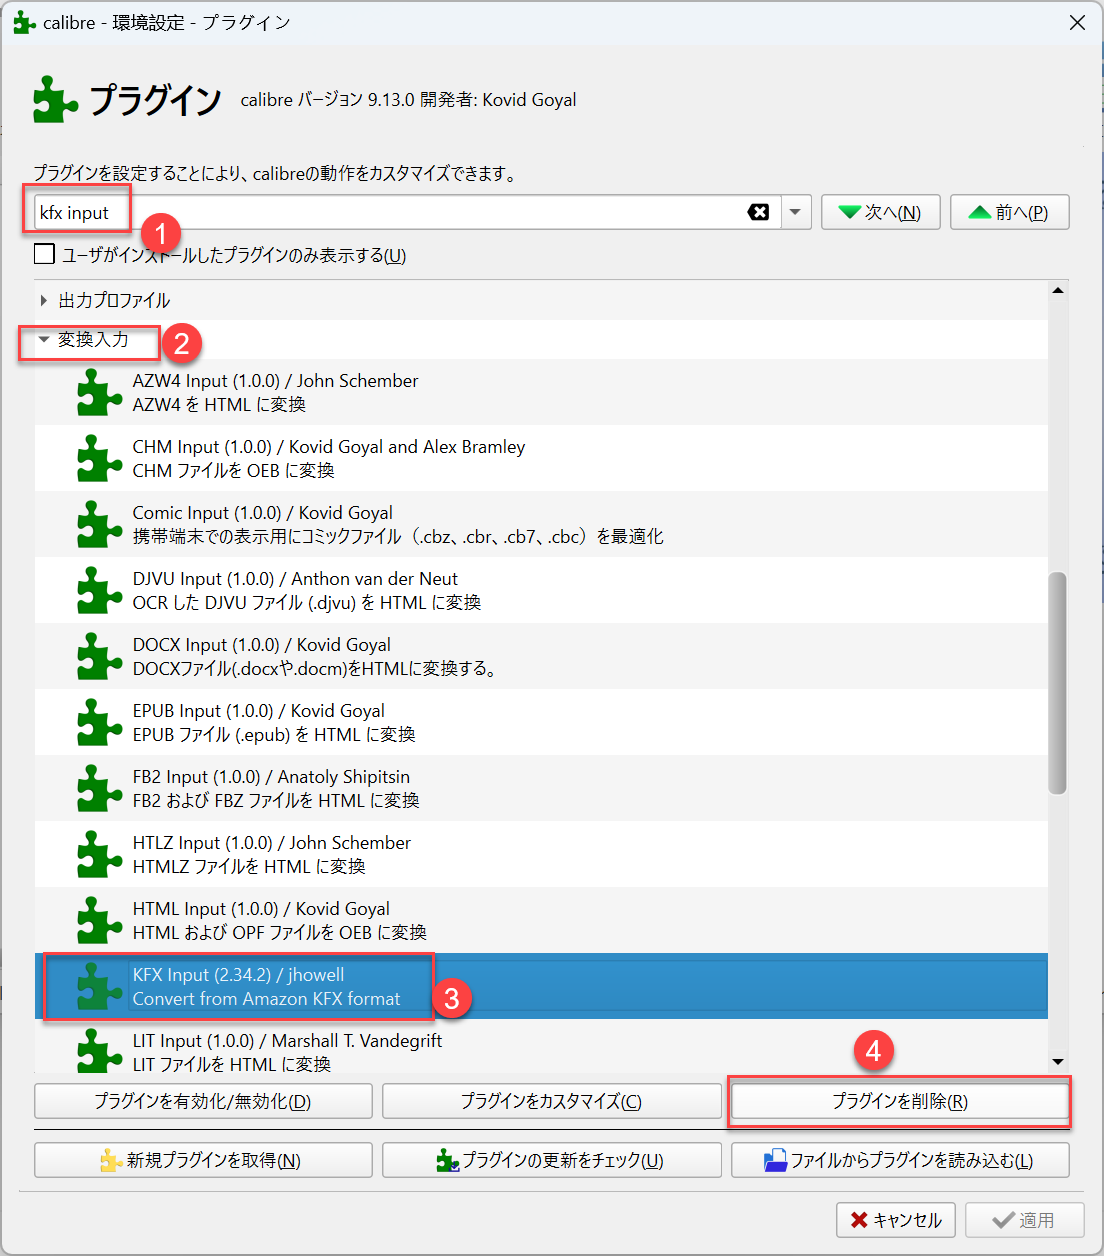Select DOCX Input (1.0.0) / Kovid Goyal row
The width and height of the screenshot is (1104, 1256).
coord(541,656)
